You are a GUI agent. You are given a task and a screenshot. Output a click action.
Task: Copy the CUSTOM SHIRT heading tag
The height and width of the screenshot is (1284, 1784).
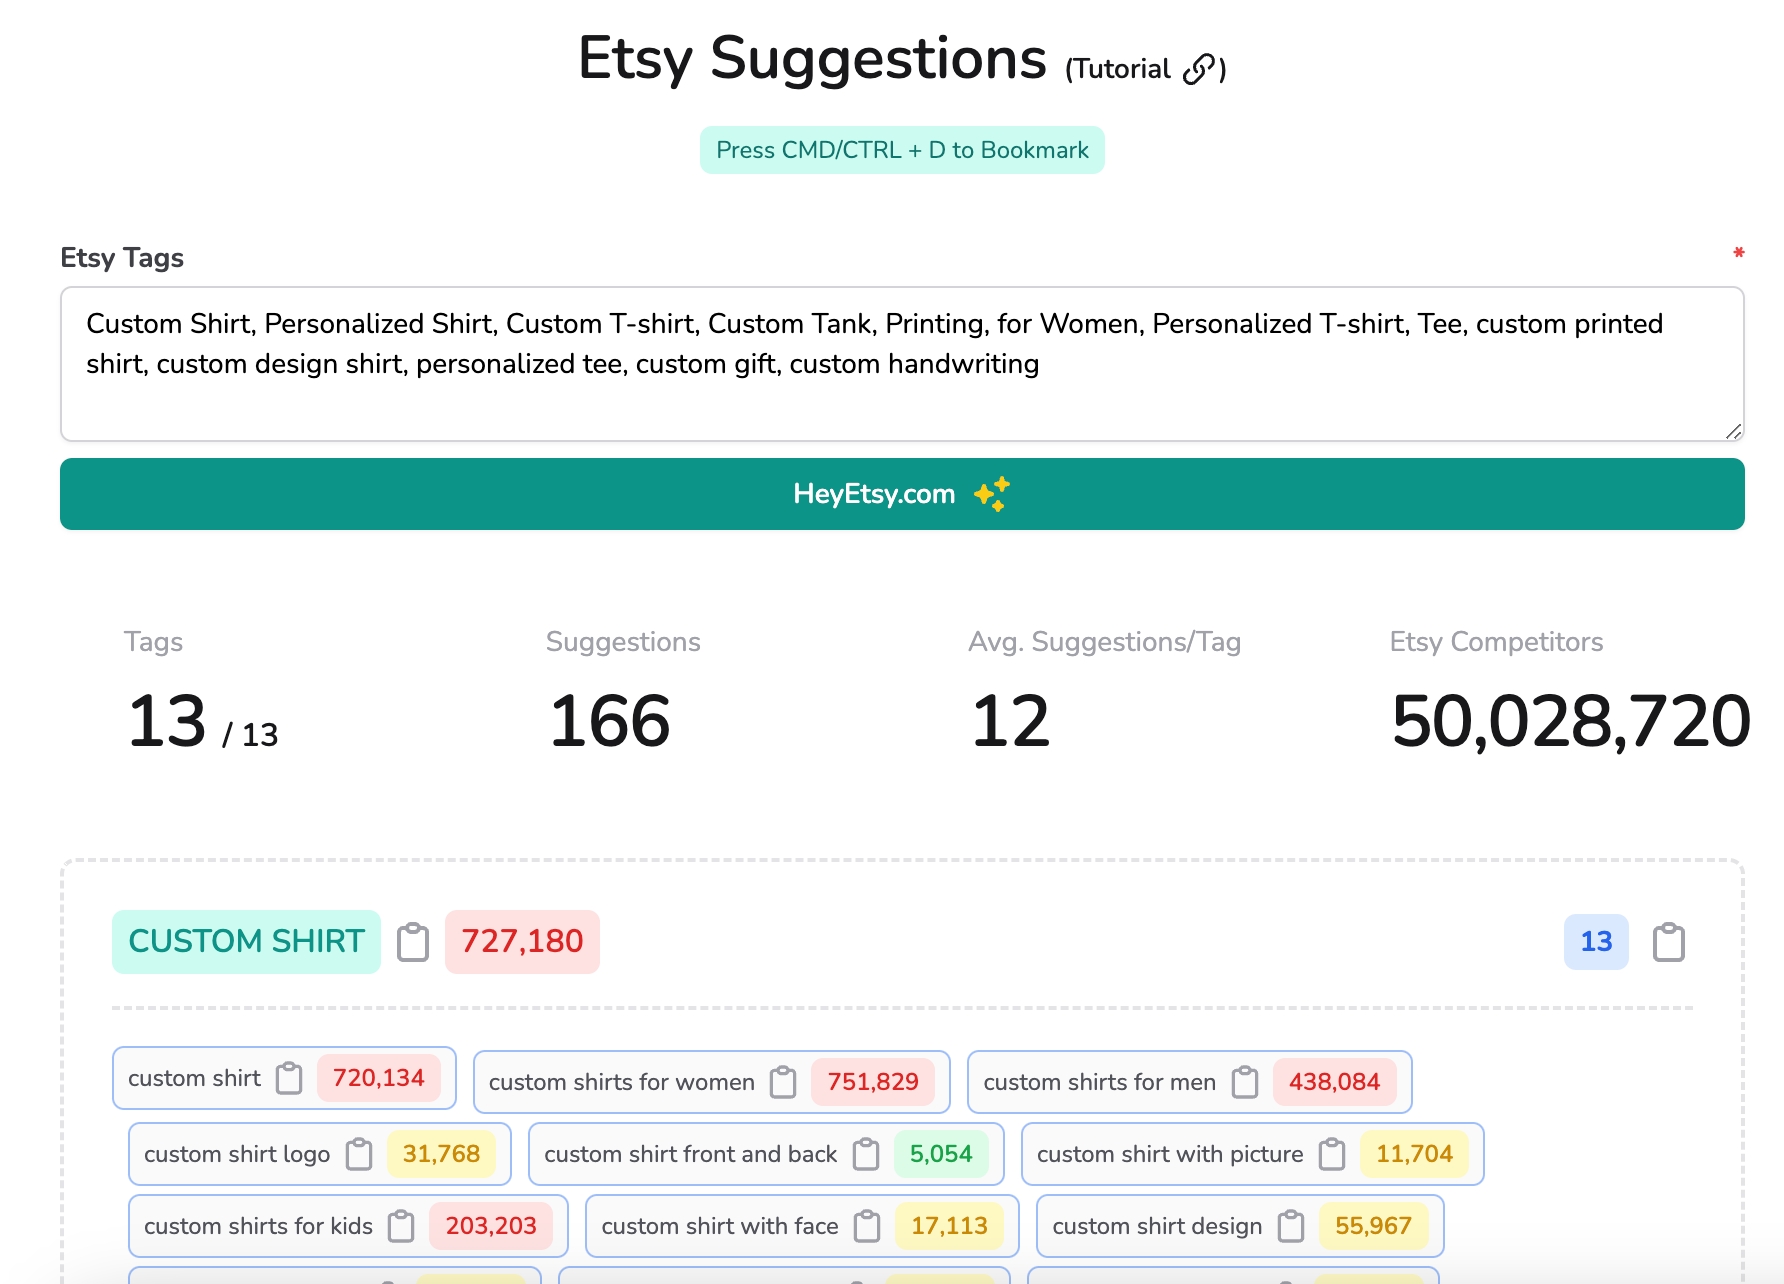[413, 942]
